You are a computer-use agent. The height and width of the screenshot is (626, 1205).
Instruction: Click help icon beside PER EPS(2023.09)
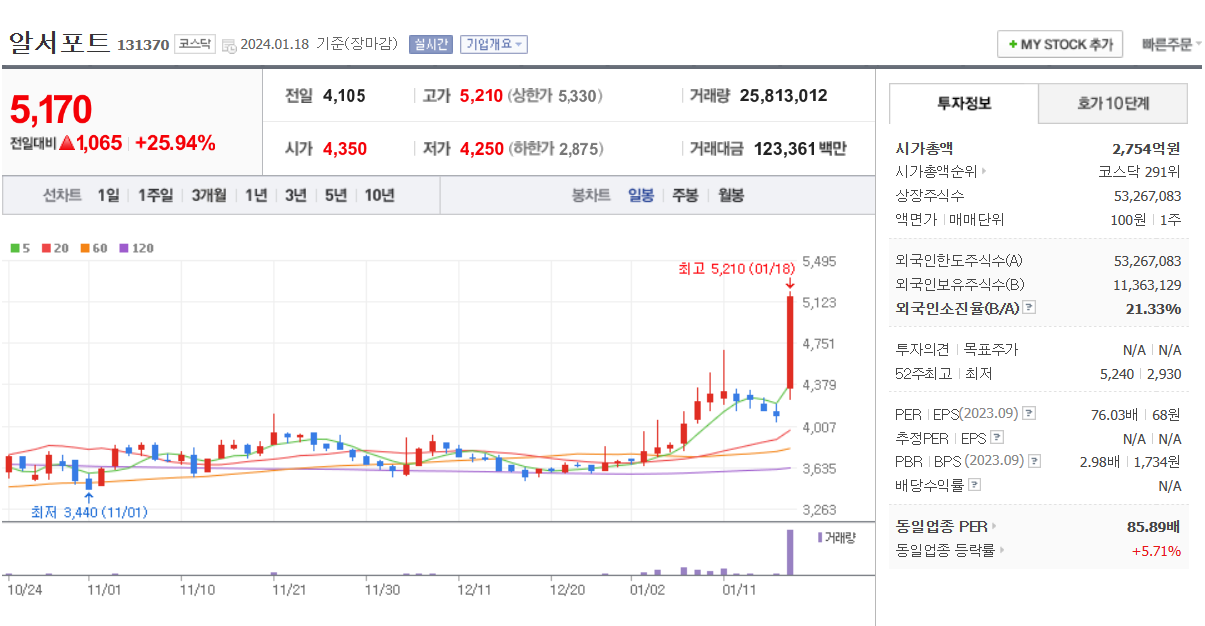tap(1029, 413)
